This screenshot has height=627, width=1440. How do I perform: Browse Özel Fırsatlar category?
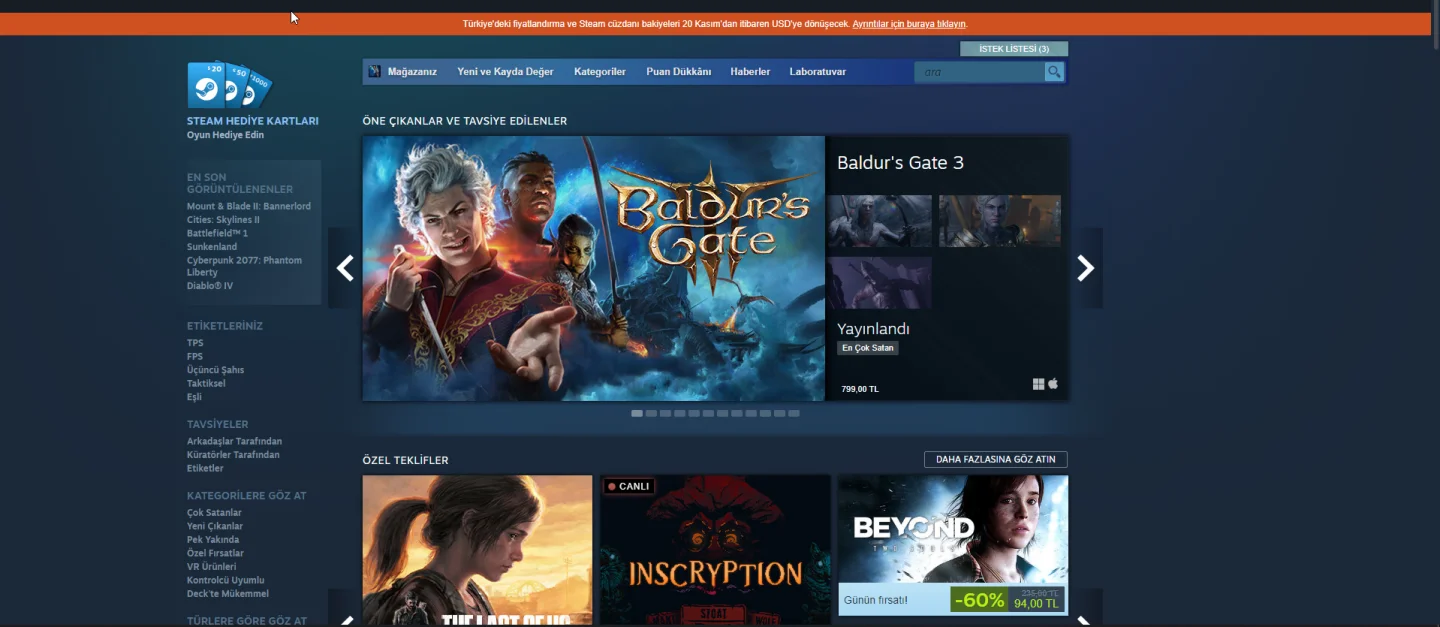[215, 553]
